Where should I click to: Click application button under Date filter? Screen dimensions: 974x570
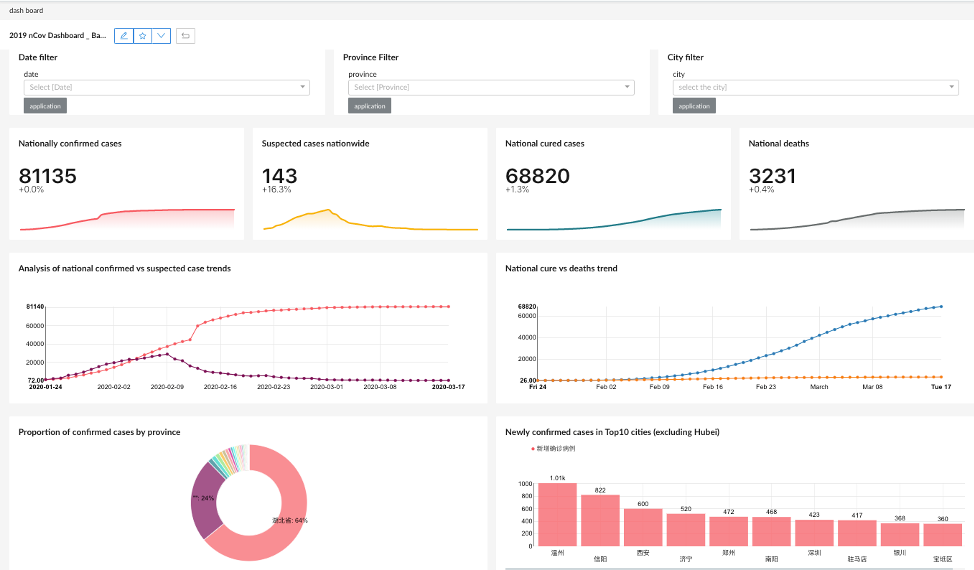(x=45, y=106)
